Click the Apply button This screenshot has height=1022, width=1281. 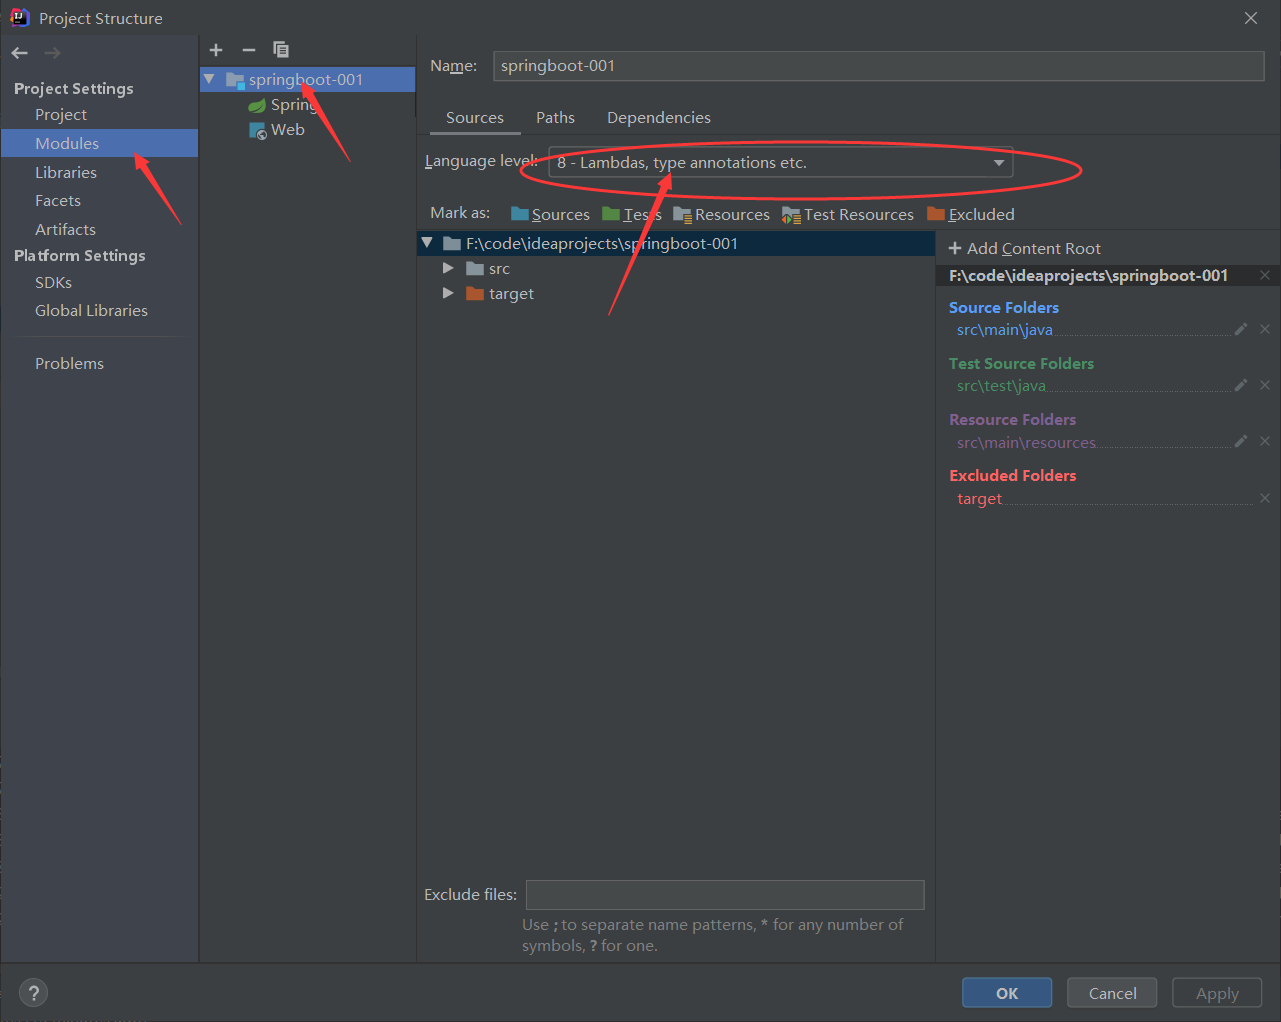point(1217,993)
